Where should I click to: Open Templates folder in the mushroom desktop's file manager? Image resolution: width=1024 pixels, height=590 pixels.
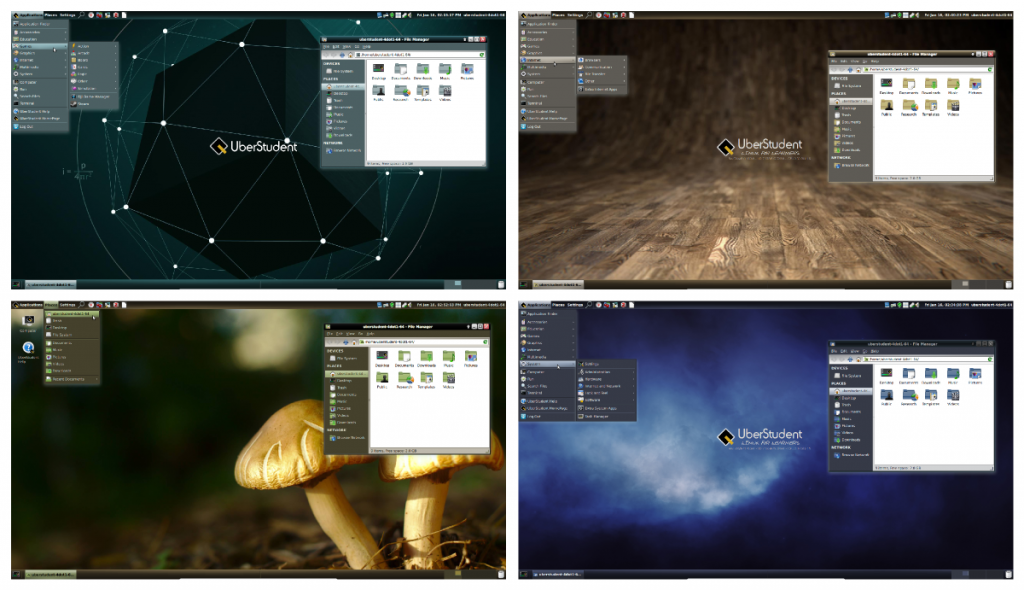(426, 380)
